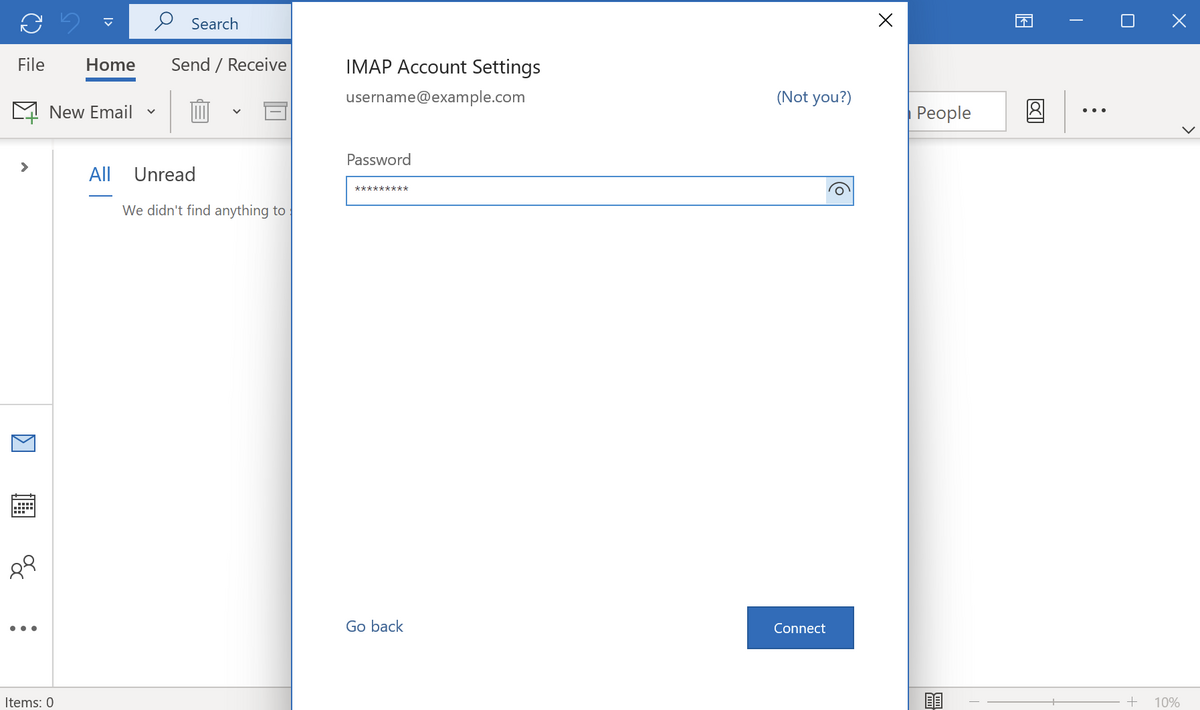The width and height of the screenshot is (1200, 710).
Task: Click the Go back link
Action: pyautogui.click(x=374, y=626)
